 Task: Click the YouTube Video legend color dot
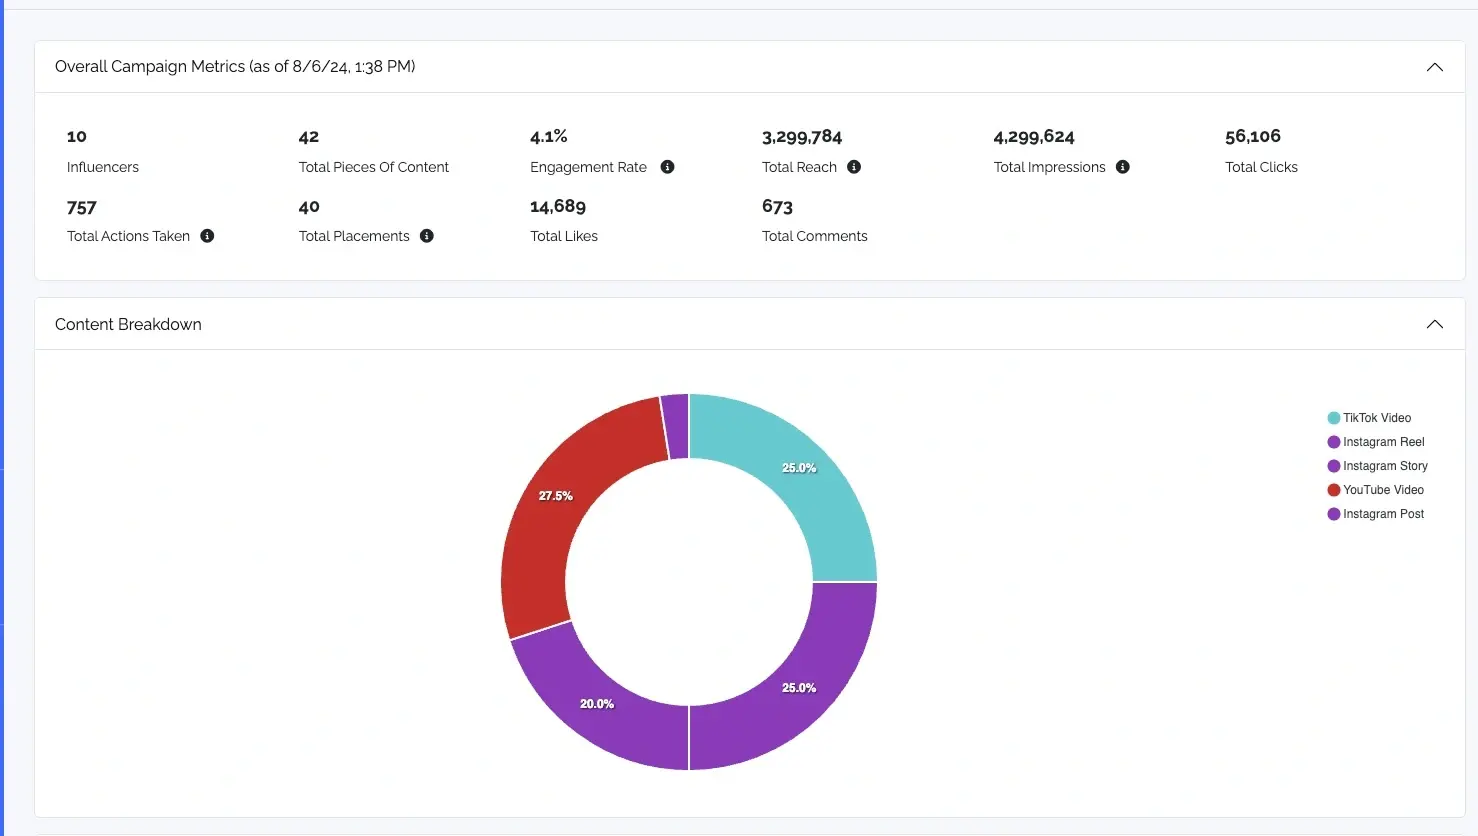click(1333, 489)
